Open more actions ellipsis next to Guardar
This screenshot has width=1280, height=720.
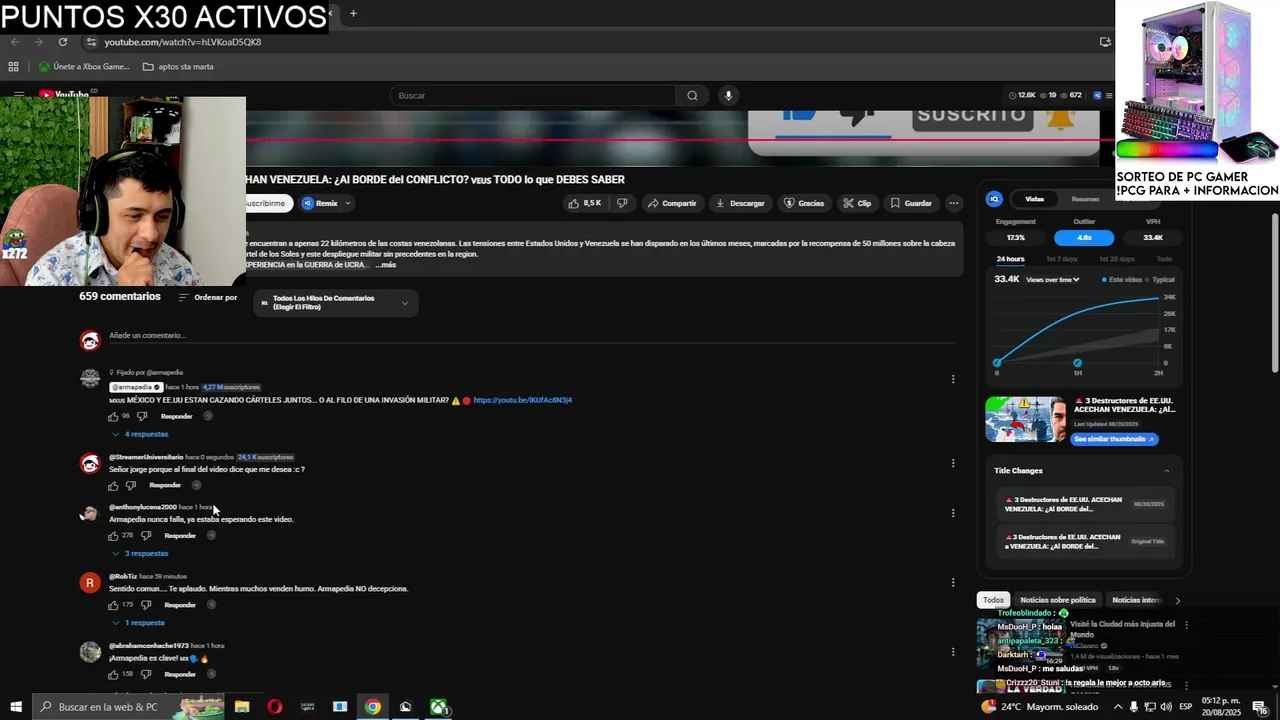954,203
